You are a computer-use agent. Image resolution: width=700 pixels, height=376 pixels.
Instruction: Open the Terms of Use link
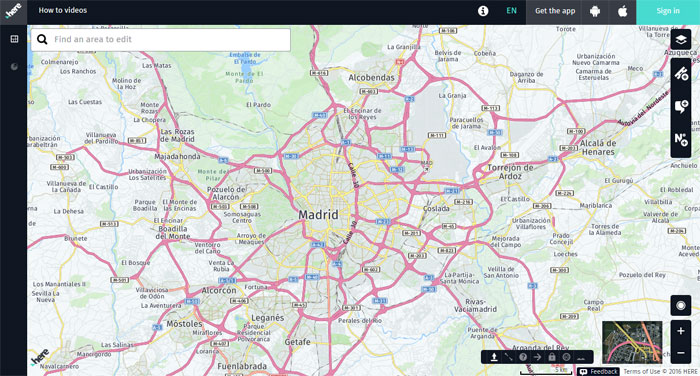642,372
